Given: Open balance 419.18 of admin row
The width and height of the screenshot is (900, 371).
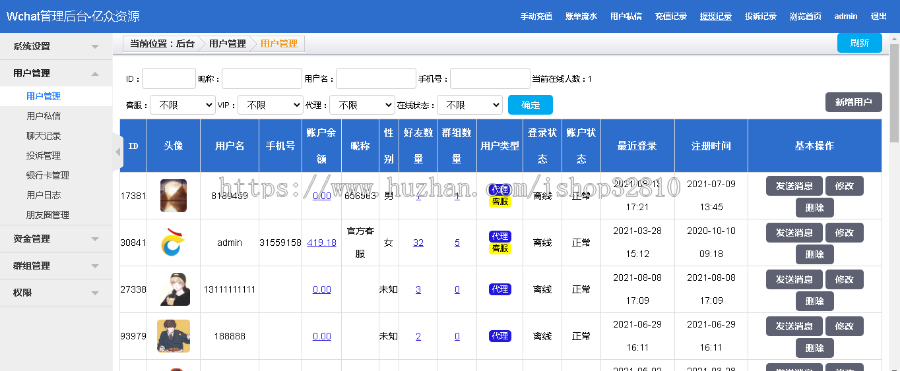Looking at the screenshot, I should [x=321, y=242].
